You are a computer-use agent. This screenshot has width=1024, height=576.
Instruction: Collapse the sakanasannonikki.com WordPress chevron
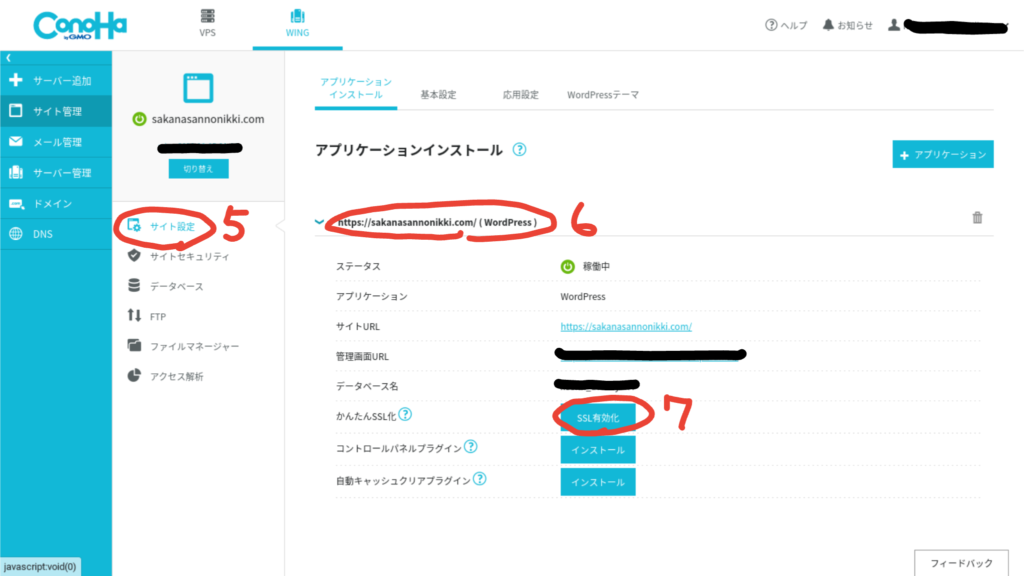coord(319,222)
